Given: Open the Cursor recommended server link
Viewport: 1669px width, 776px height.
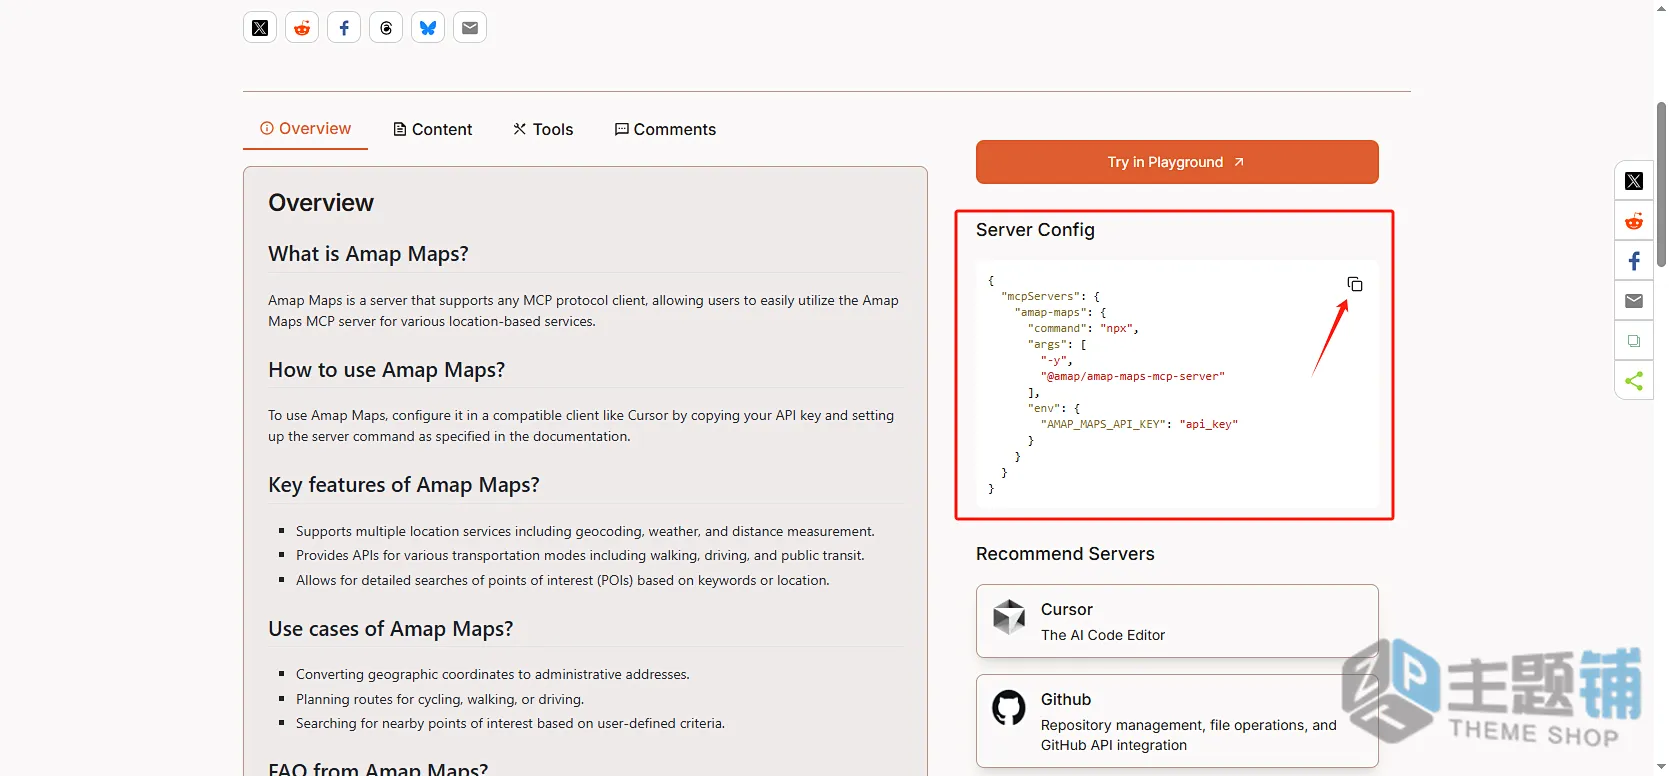Looking at the screenshot, I should point(1177,621).
